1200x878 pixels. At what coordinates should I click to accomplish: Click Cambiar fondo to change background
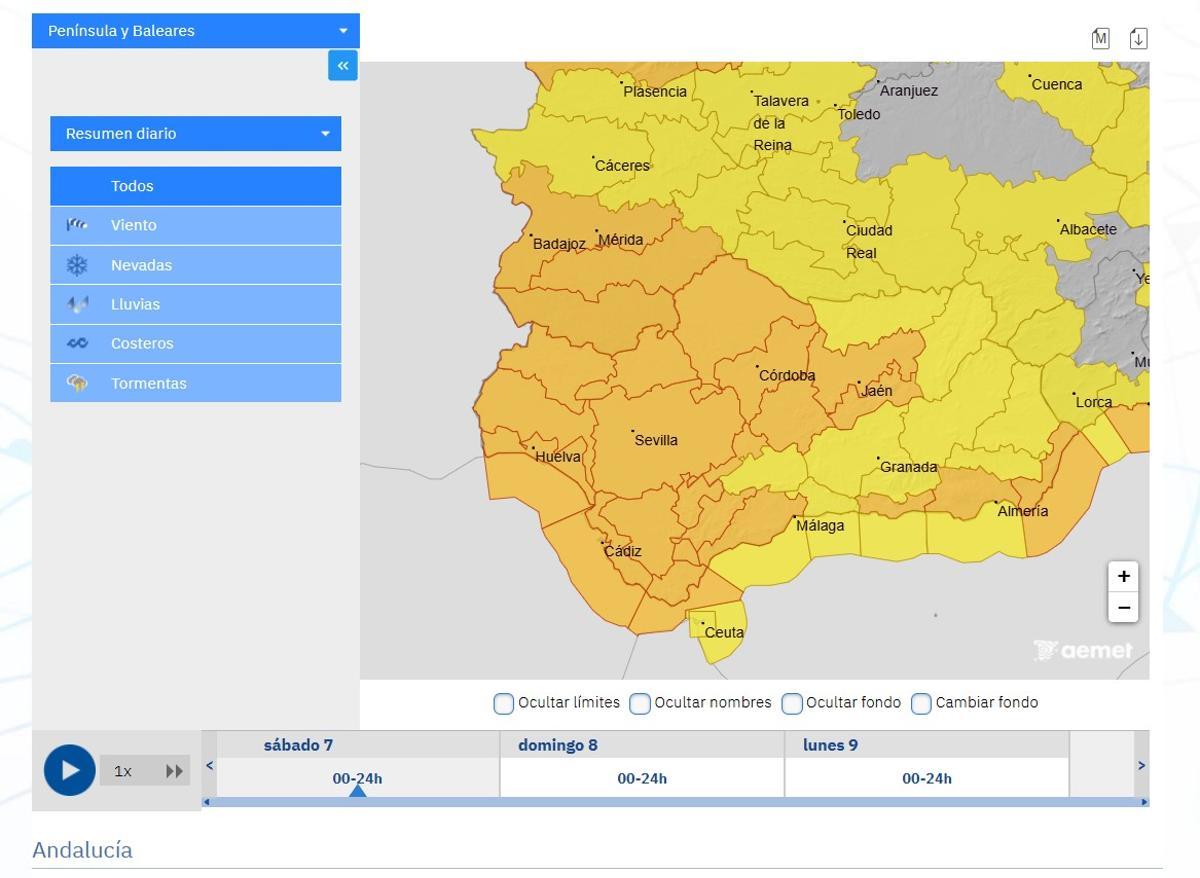click(x=921, y=703)
